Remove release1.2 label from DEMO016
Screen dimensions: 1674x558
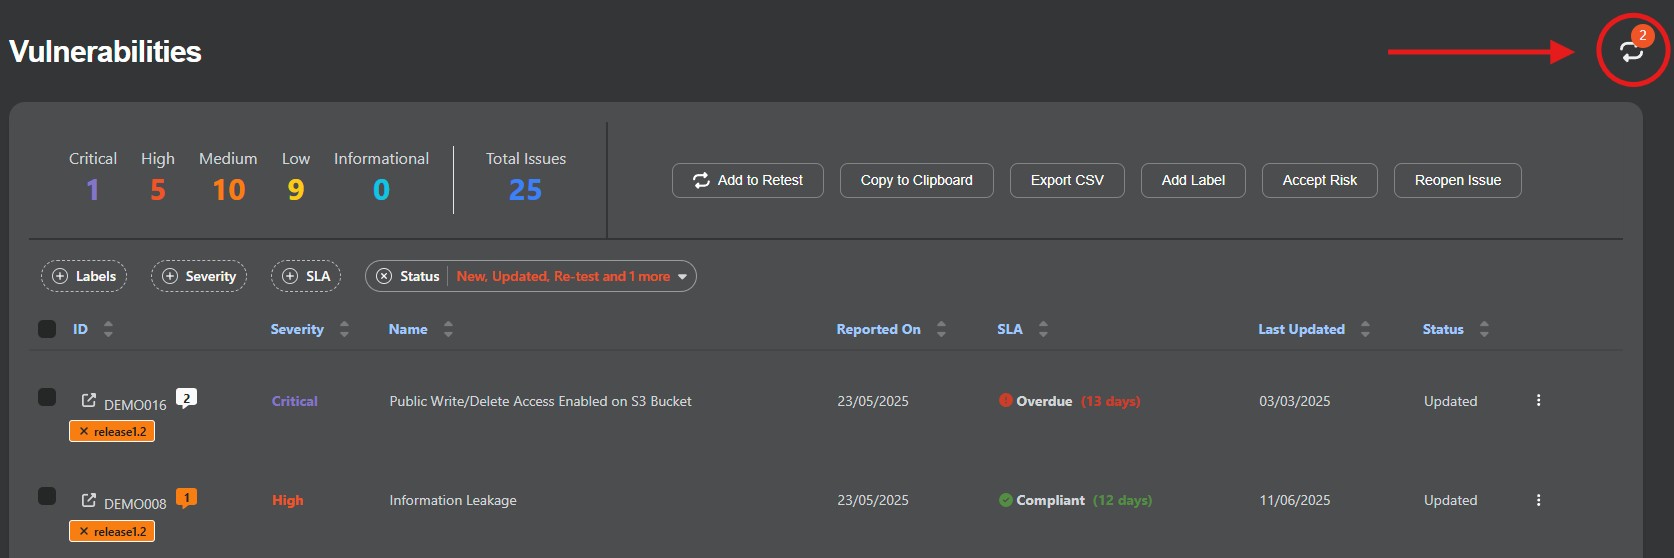tap(84, 432)
